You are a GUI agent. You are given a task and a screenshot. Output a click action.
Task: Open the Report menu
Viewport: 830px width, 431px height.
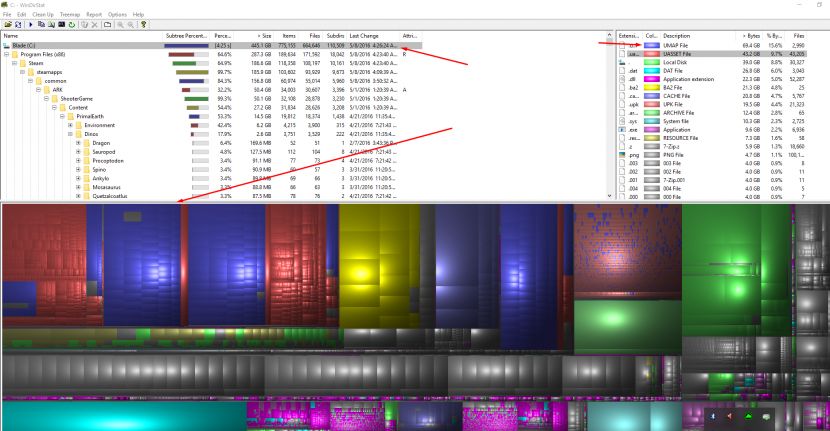(x=94, y=14)
